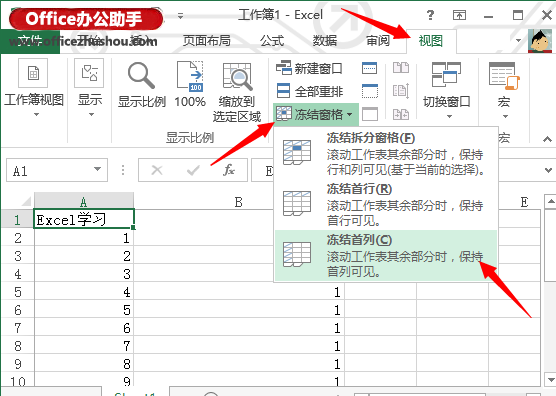Switch to the Data (数据) tab

tap(324, 41)
